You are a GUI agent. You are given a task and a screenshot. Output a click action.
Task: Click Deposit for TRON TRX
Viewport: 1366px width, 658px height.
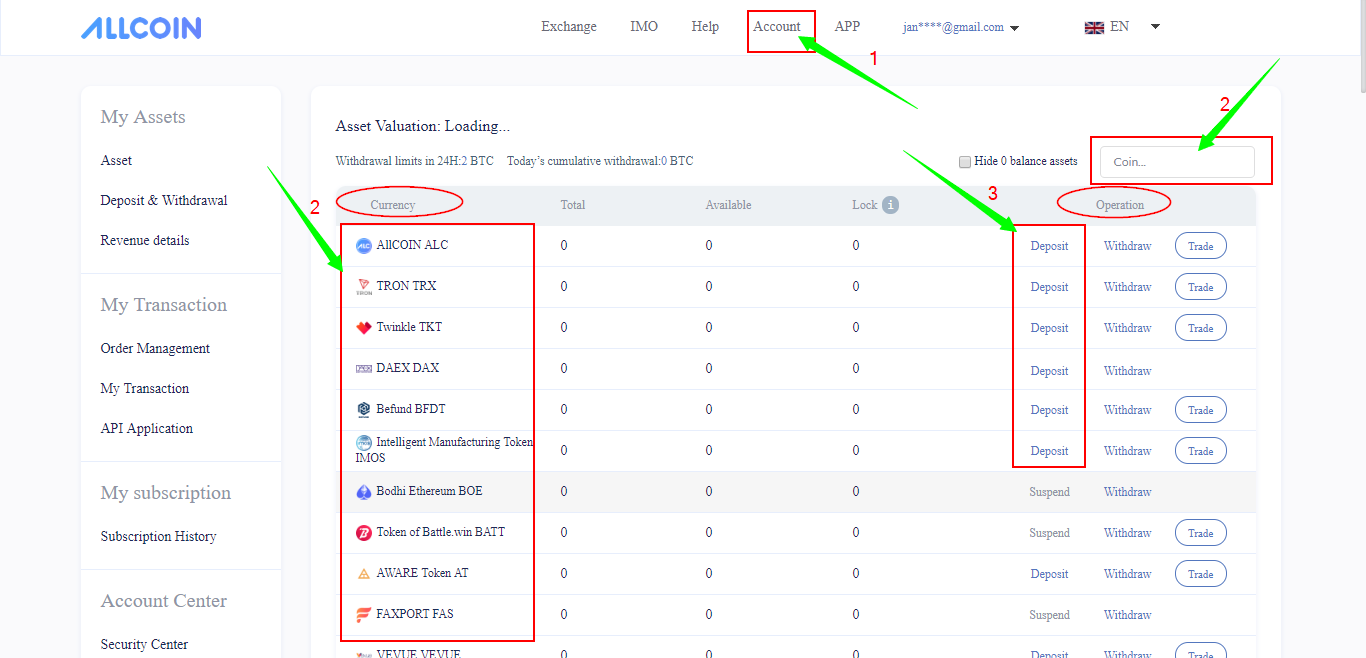click(1050, 287)
